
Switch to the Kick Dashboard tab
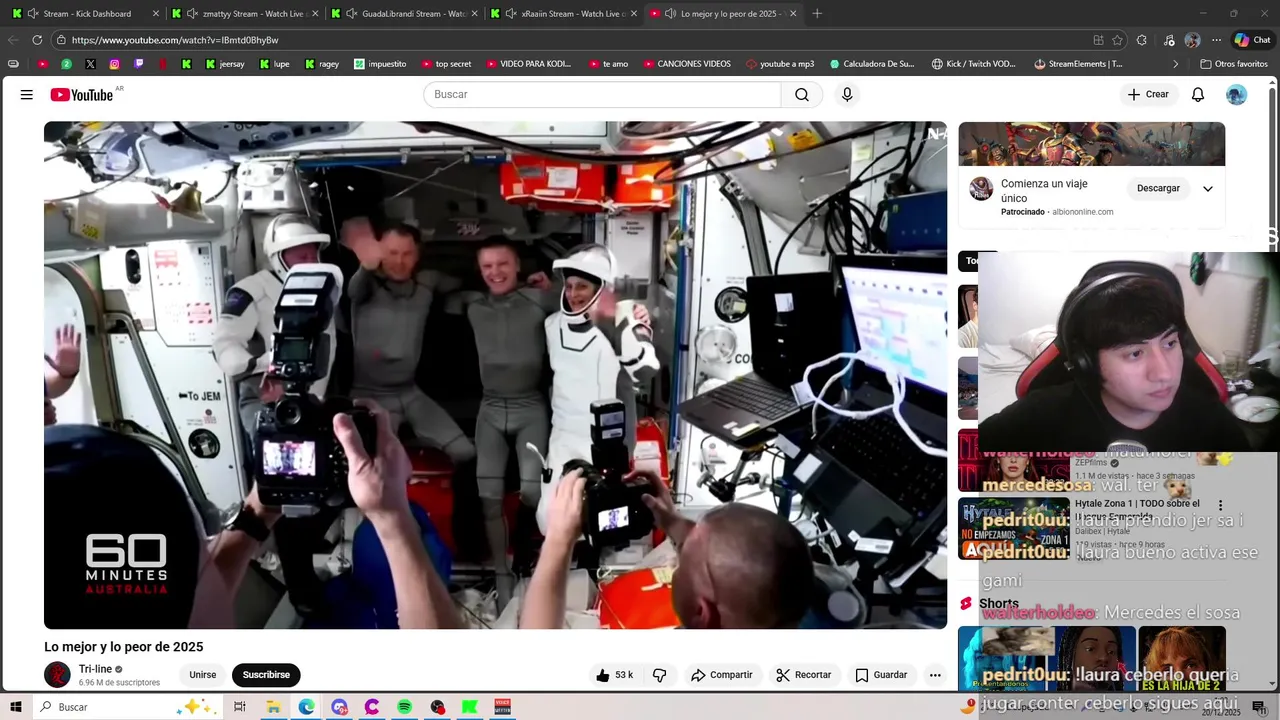coord(84,14)
